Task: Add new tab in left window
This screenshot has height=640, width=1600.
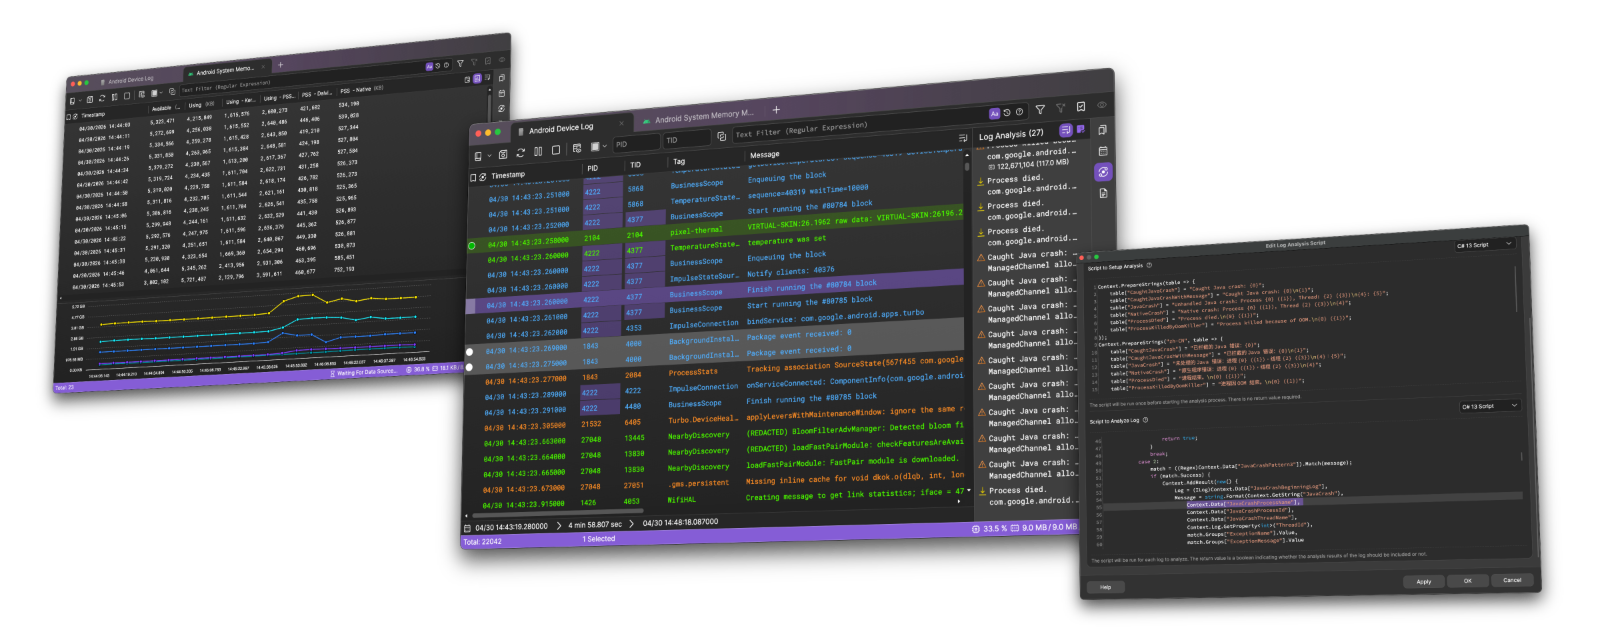Action: pos(280,65)
